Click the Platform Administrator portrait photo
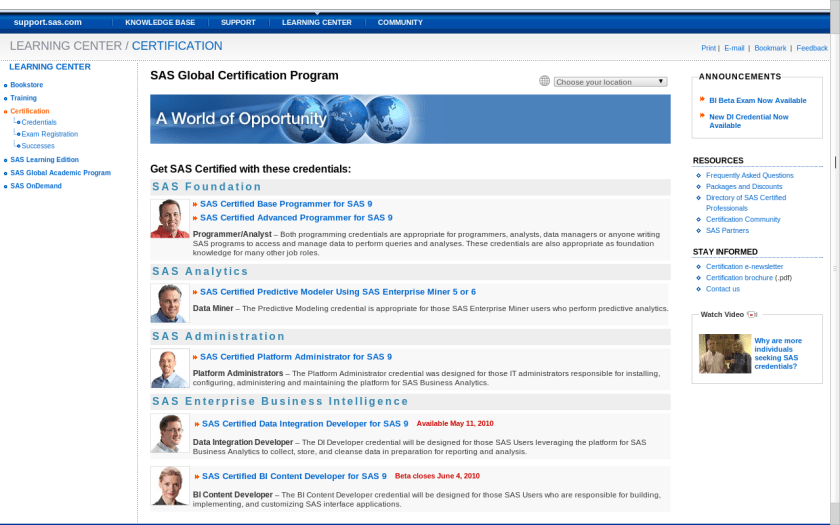 pos(169,367)
